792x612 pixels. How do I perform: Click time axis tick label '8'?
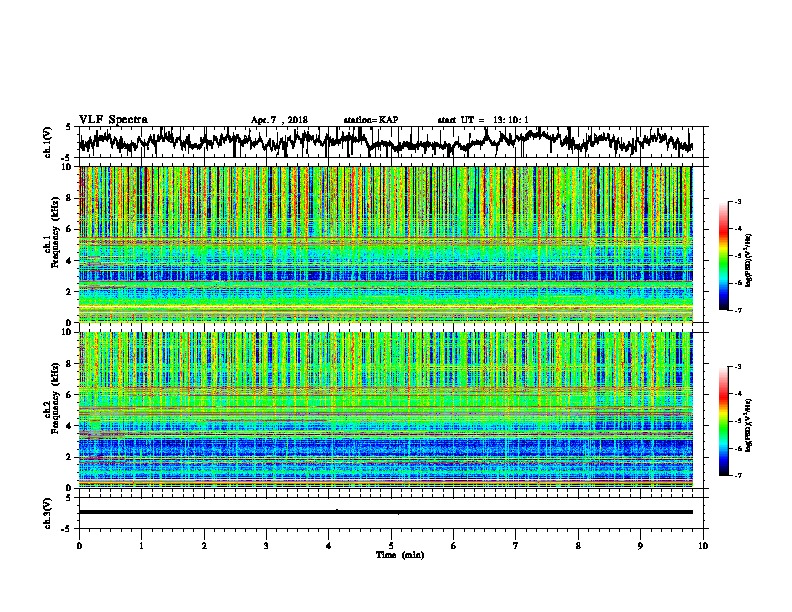click(x=578, y=546)
